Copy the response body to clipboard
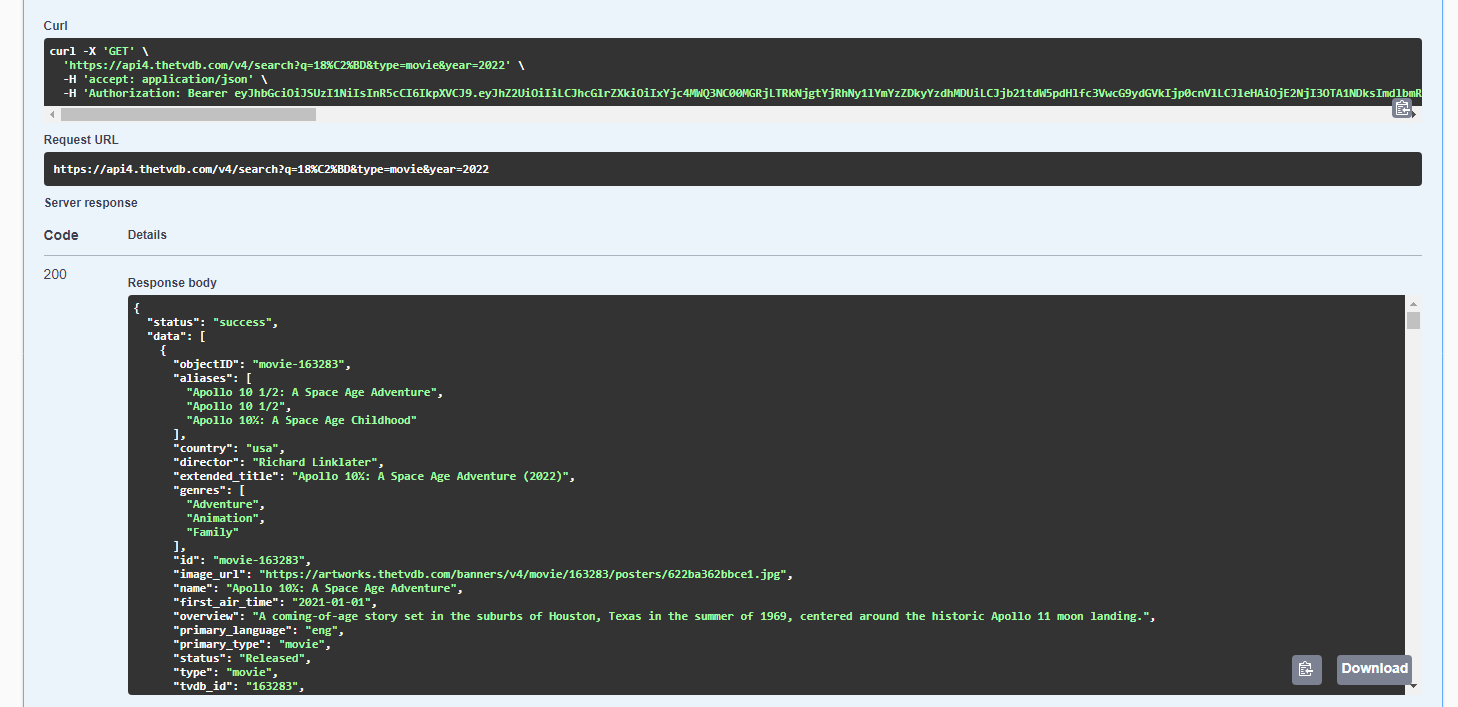This screenshot has width=1458, height=707. click(1306, 669)
